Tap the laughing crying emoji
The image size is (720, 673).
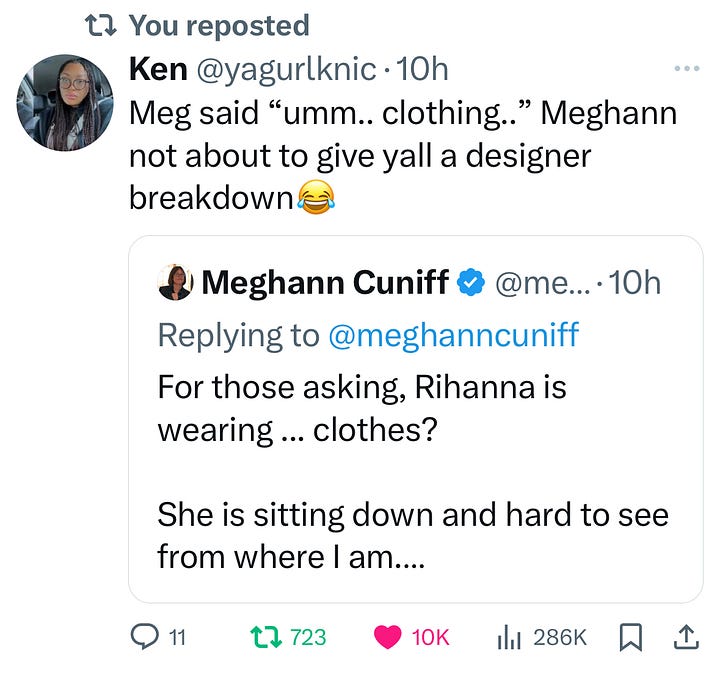click(315, 200)
